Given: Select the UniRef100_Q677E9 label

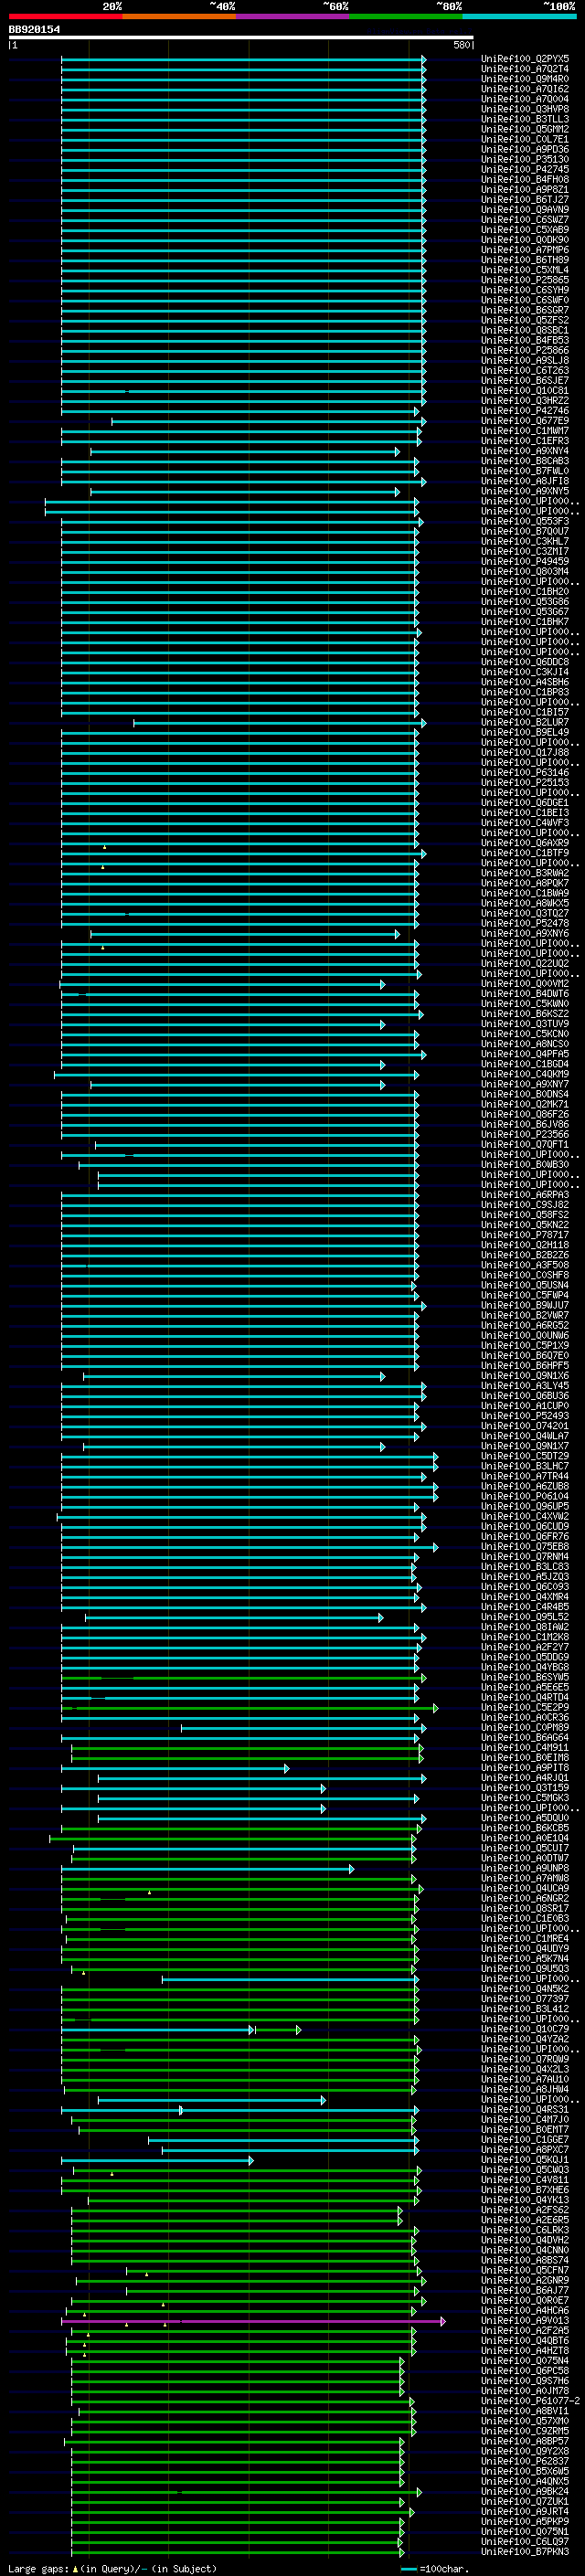Looking at the screenshot, I should point(524,421).
